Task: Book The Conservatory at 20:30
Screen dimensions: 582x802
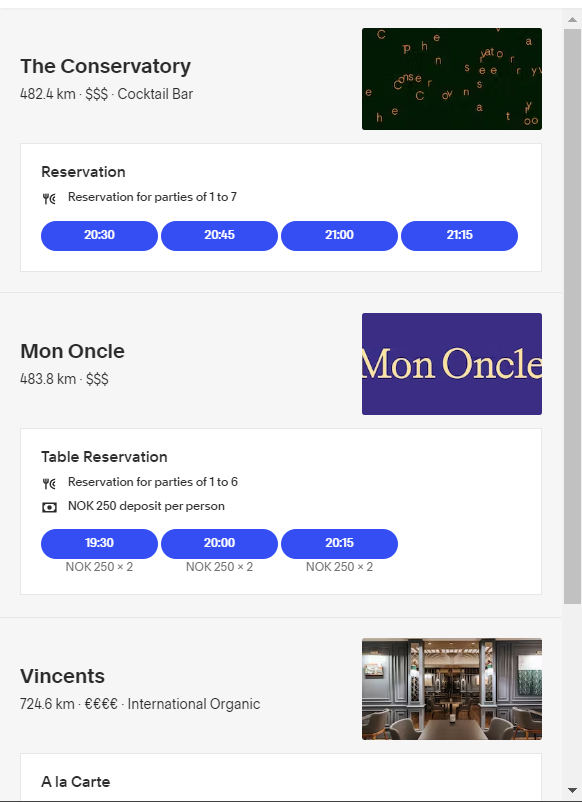Action: [99, 236]
